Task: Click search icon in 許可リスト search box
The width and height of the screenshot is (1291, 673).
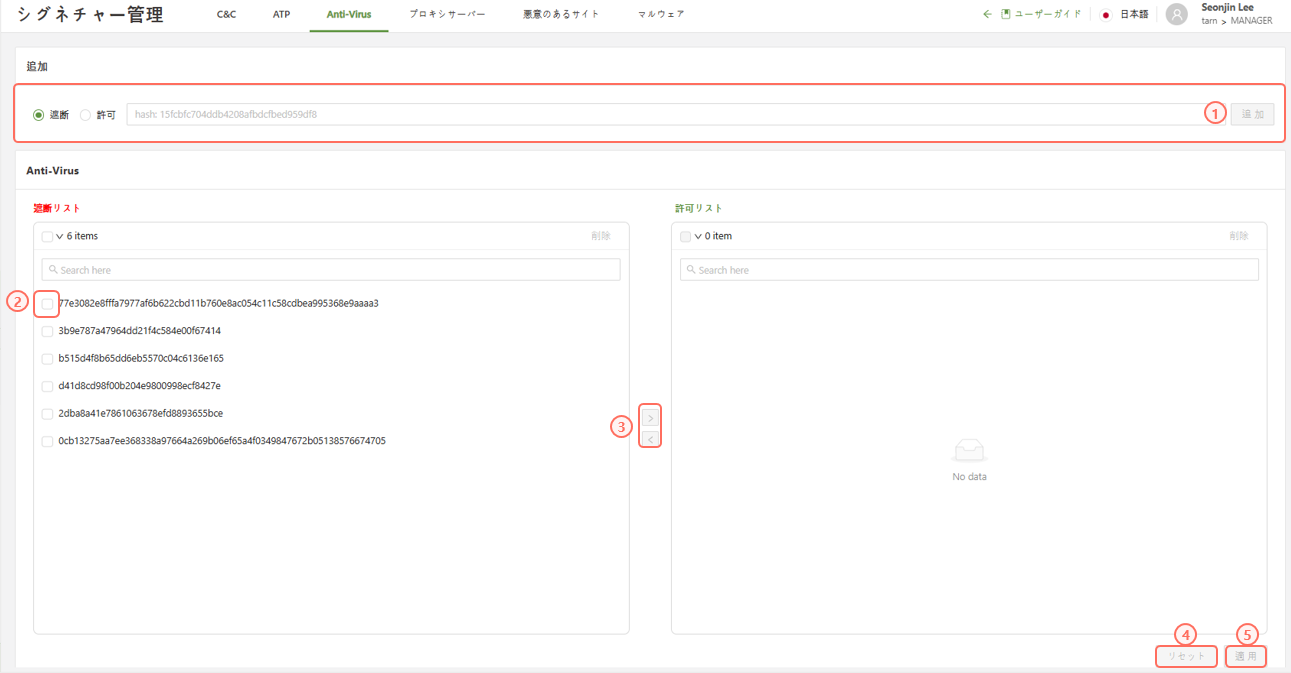Action: point(692,270)
